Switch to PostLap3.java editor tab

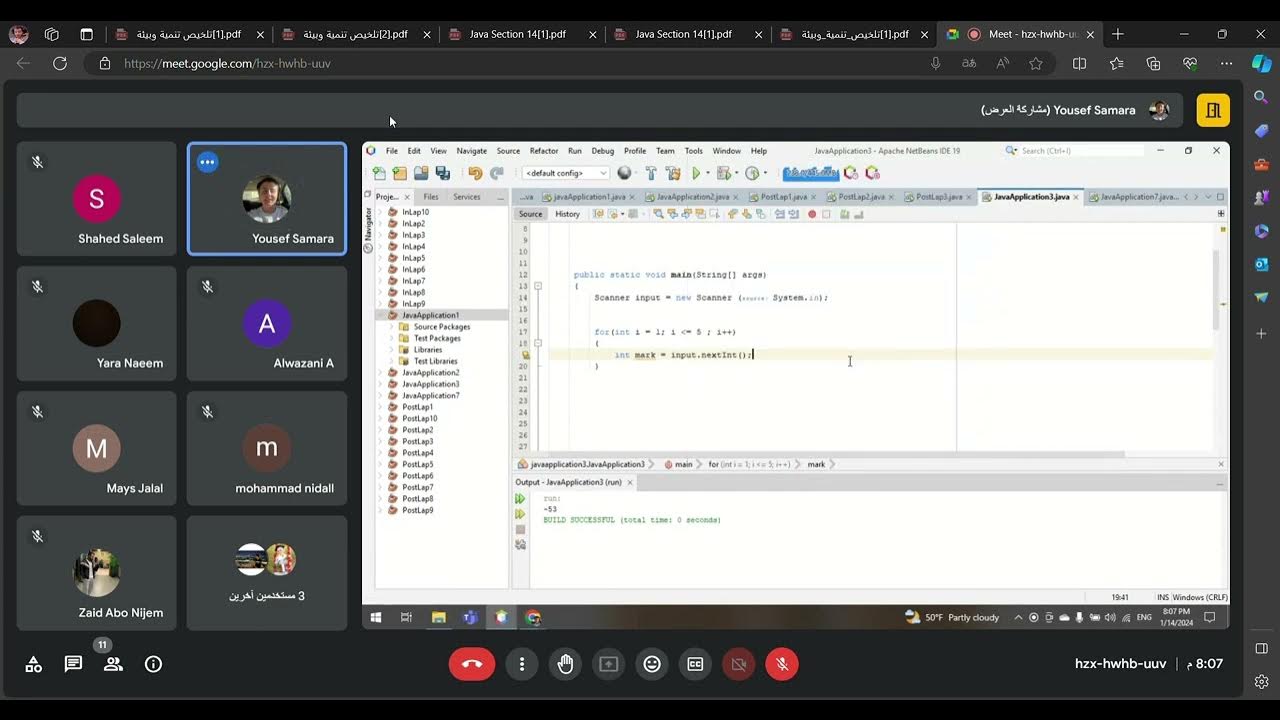click(939, 197)
